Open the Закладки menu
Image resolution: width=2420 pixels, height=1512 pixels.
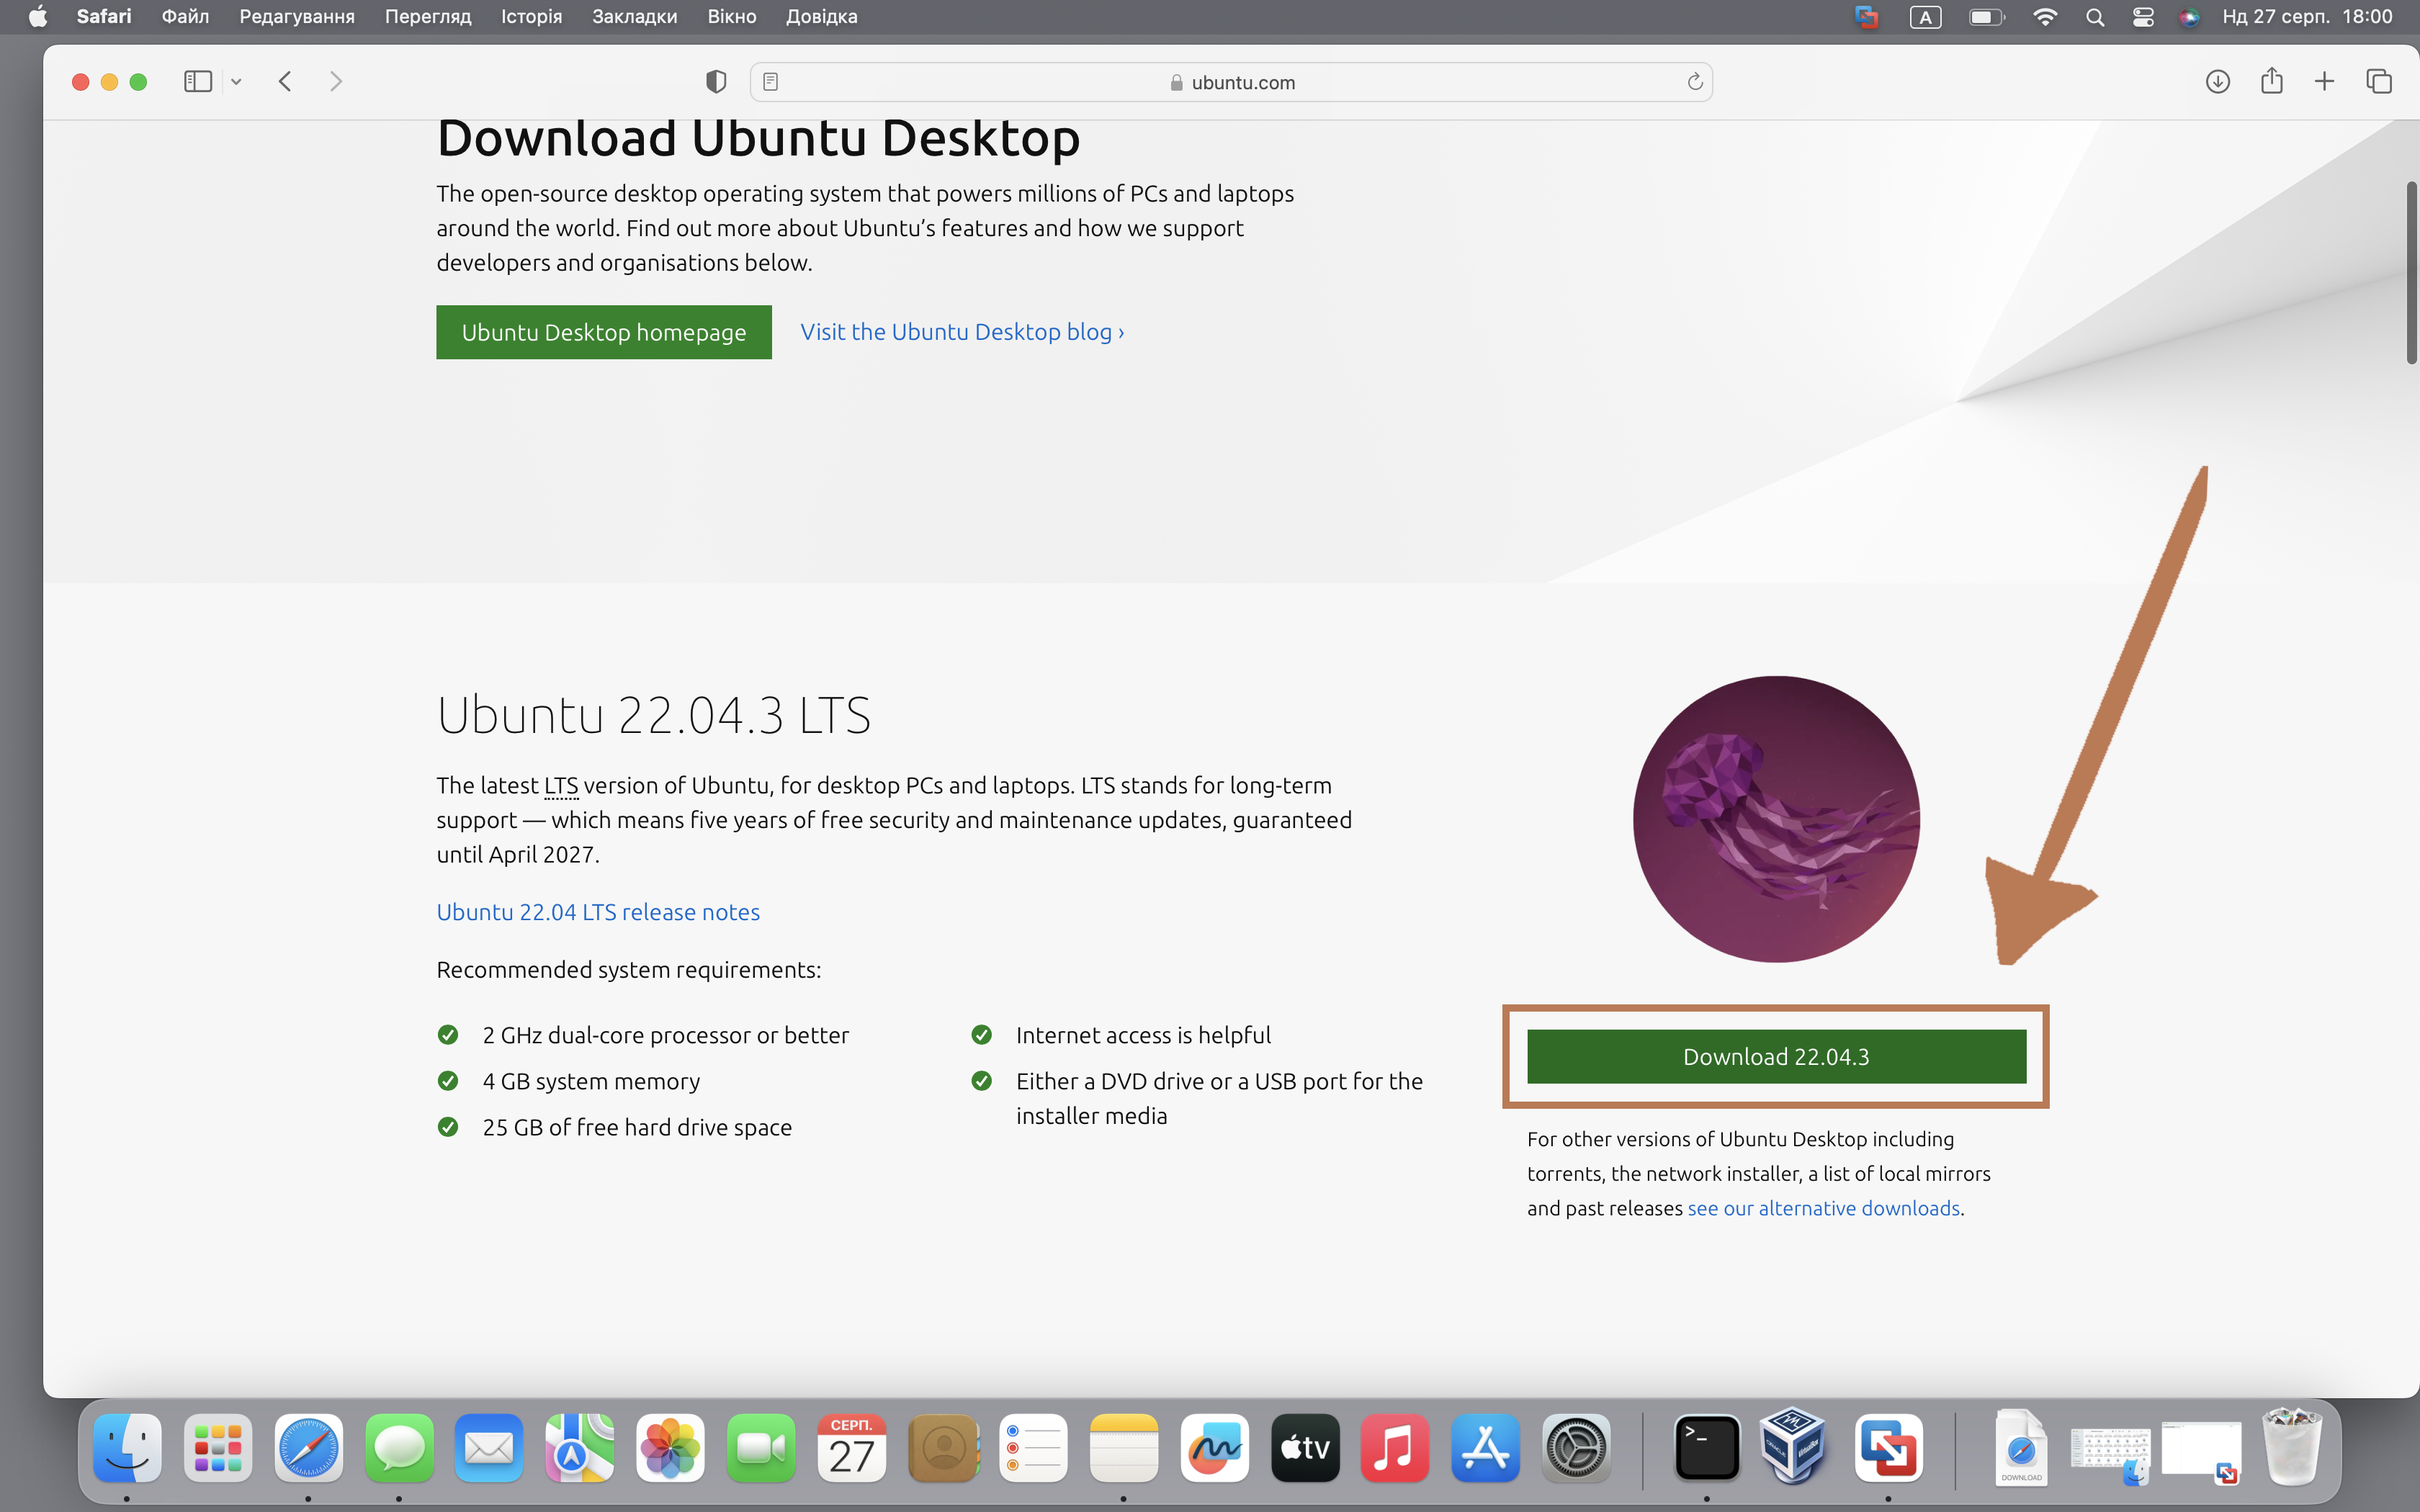tap(635, 17)
